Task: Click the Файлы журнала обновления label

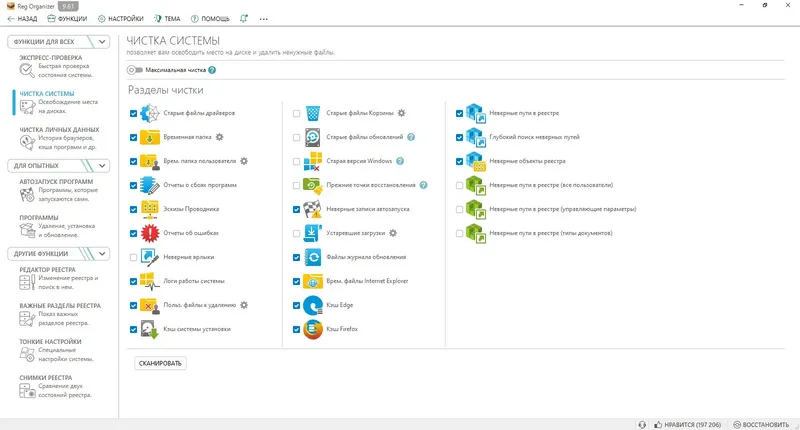Action: tap(366, 257)
